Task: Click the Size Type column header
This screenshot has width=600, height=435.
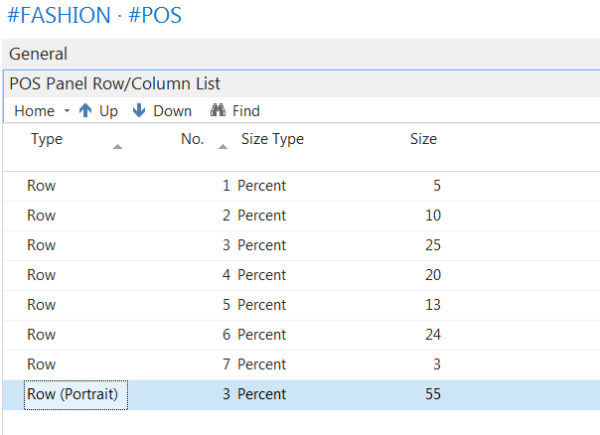Action: (272, 140)
